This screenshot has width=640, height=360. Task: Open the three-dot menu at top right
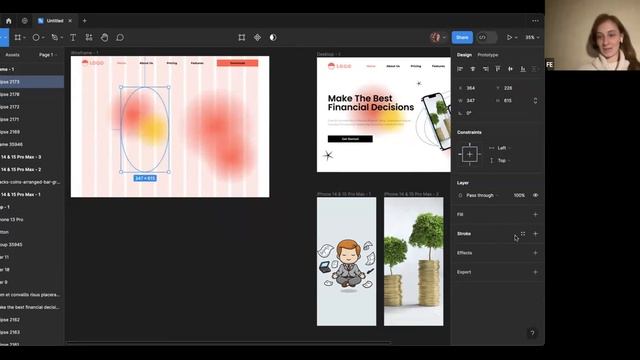[x=535, y=21]
